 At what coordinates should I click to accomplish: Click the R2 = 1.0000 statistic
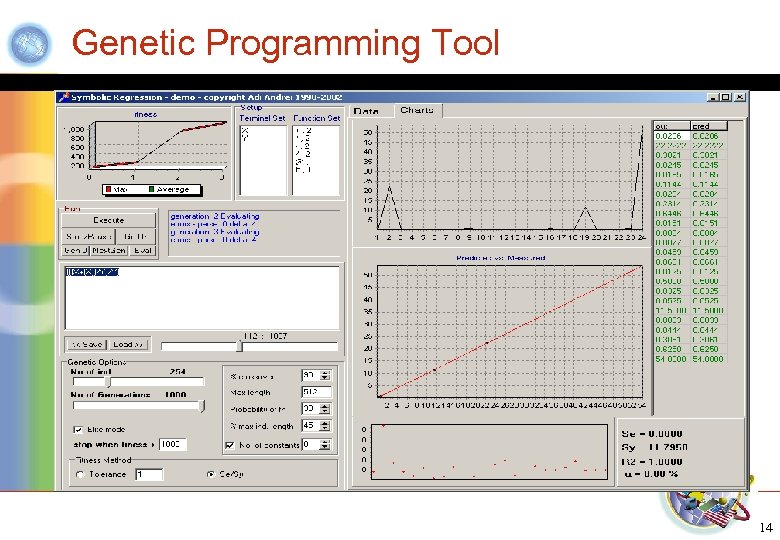652,461
